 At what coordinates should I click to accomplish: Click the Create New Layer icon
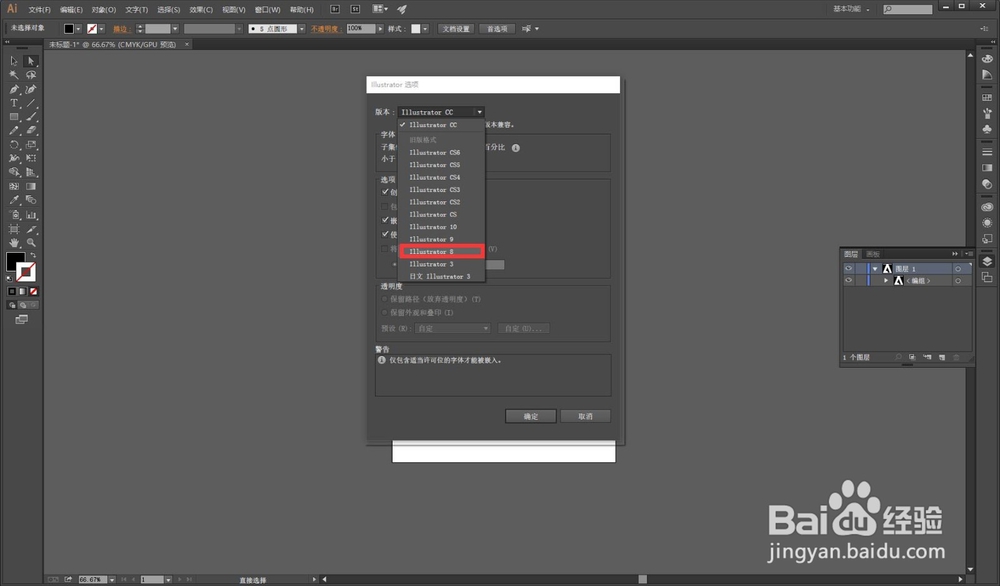[x=941, y=357]
